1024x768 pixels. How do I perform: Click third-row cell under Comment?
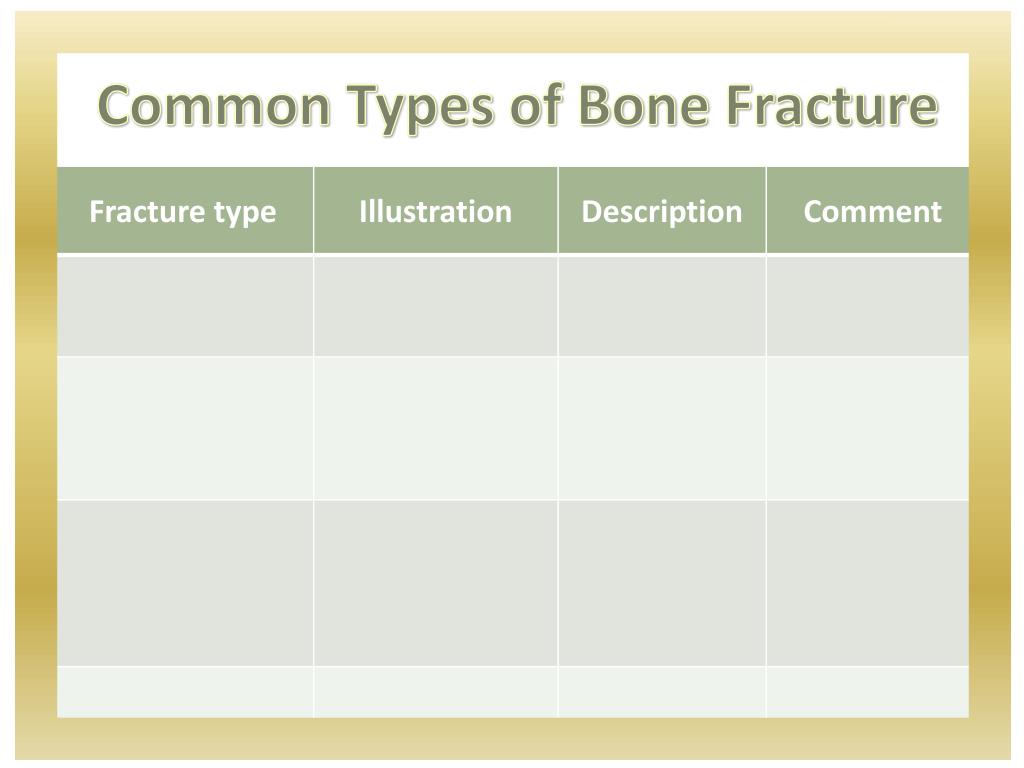pos(868,583)
